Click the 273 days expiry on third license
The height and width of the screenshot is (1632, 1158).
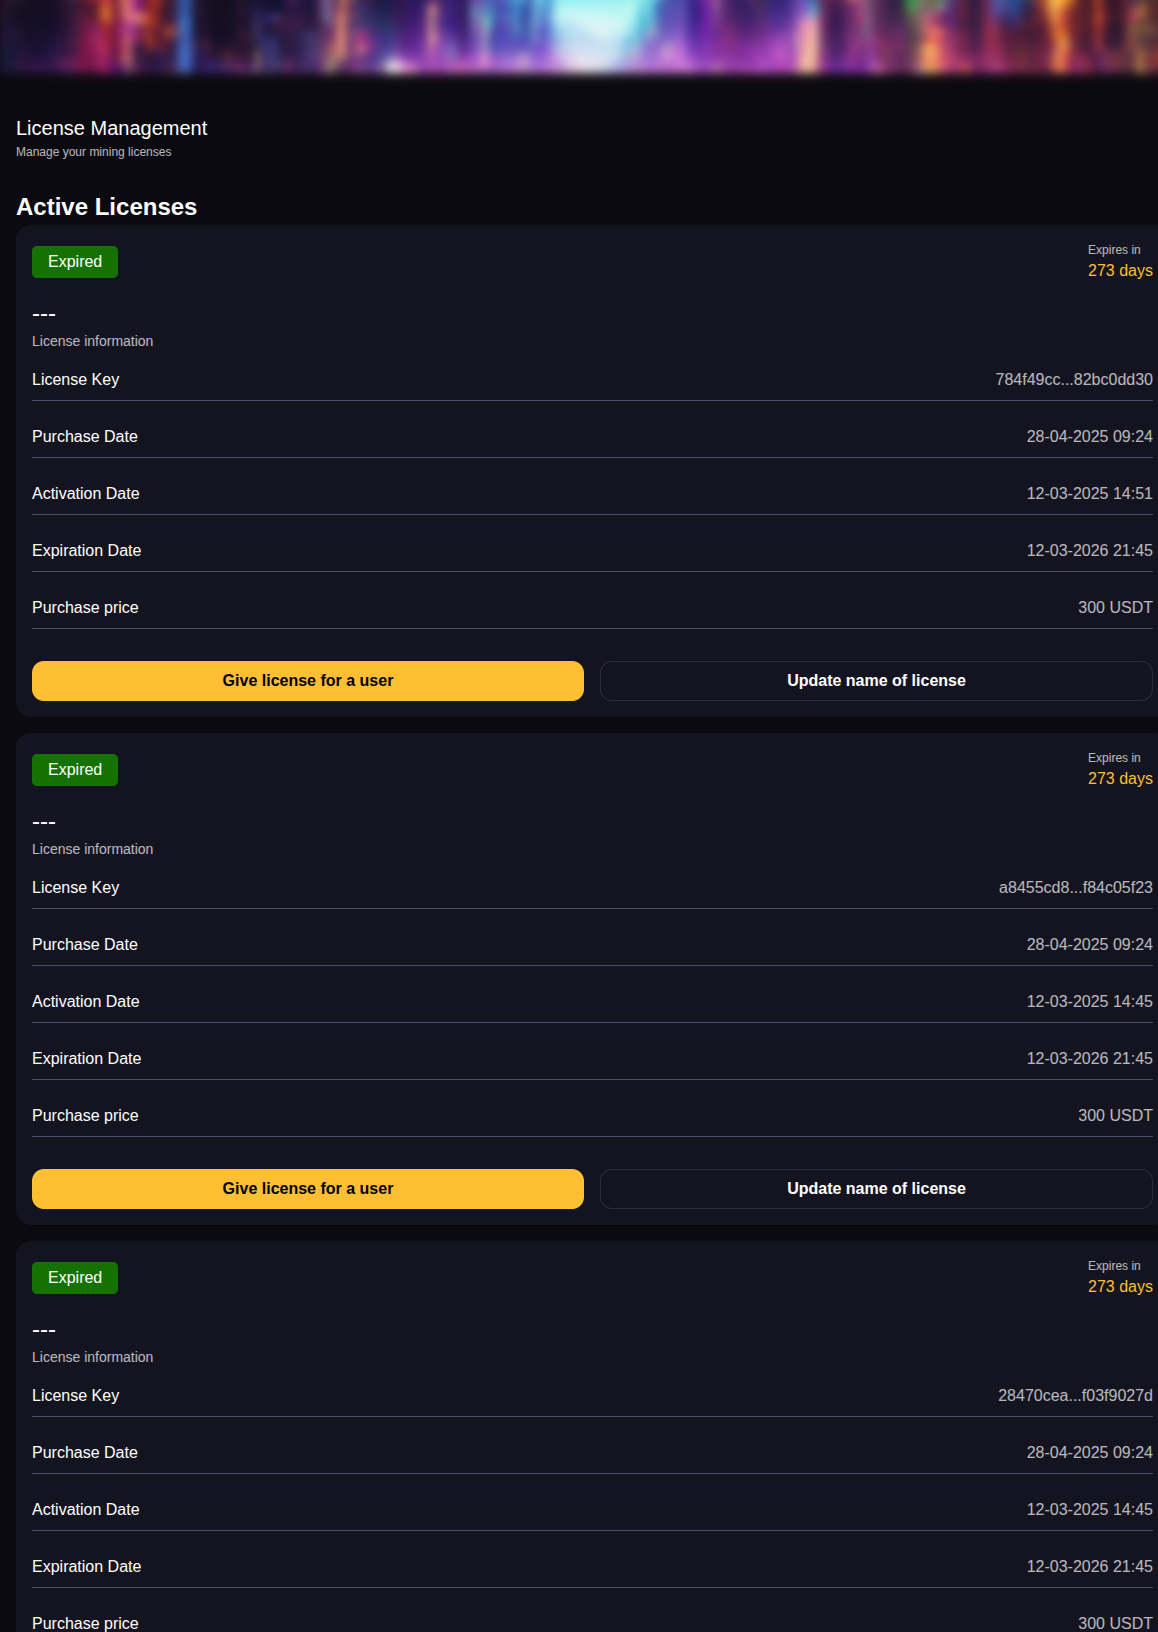tap(1120, 1287)
